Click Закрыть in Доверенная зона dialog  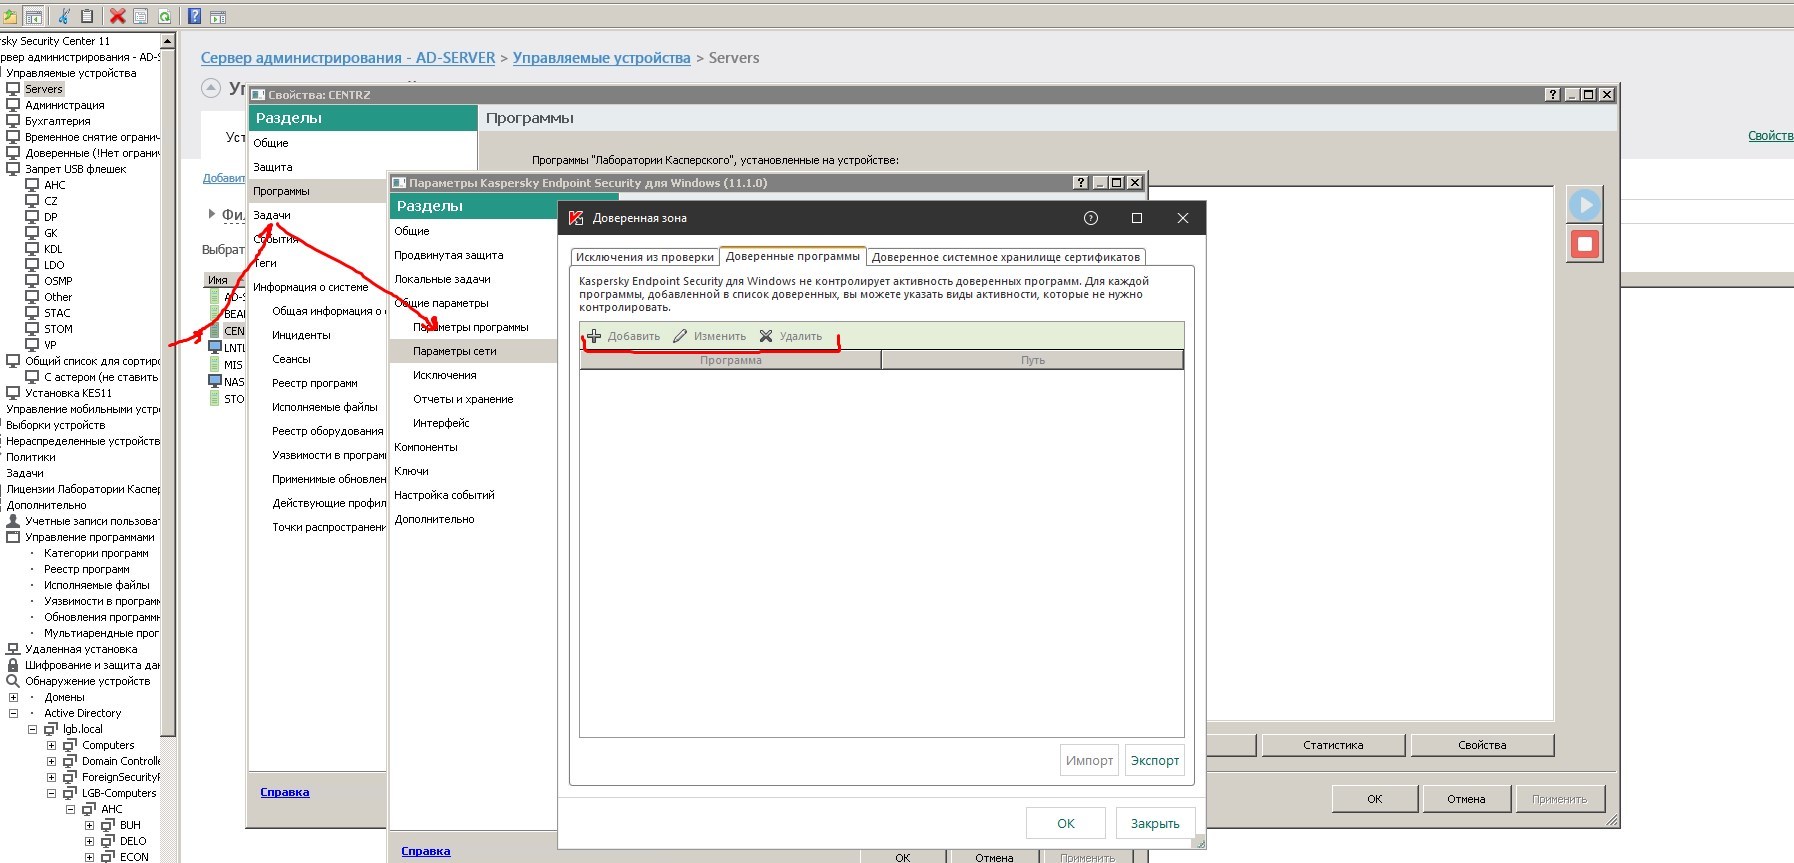click(x=1155, y=823)
